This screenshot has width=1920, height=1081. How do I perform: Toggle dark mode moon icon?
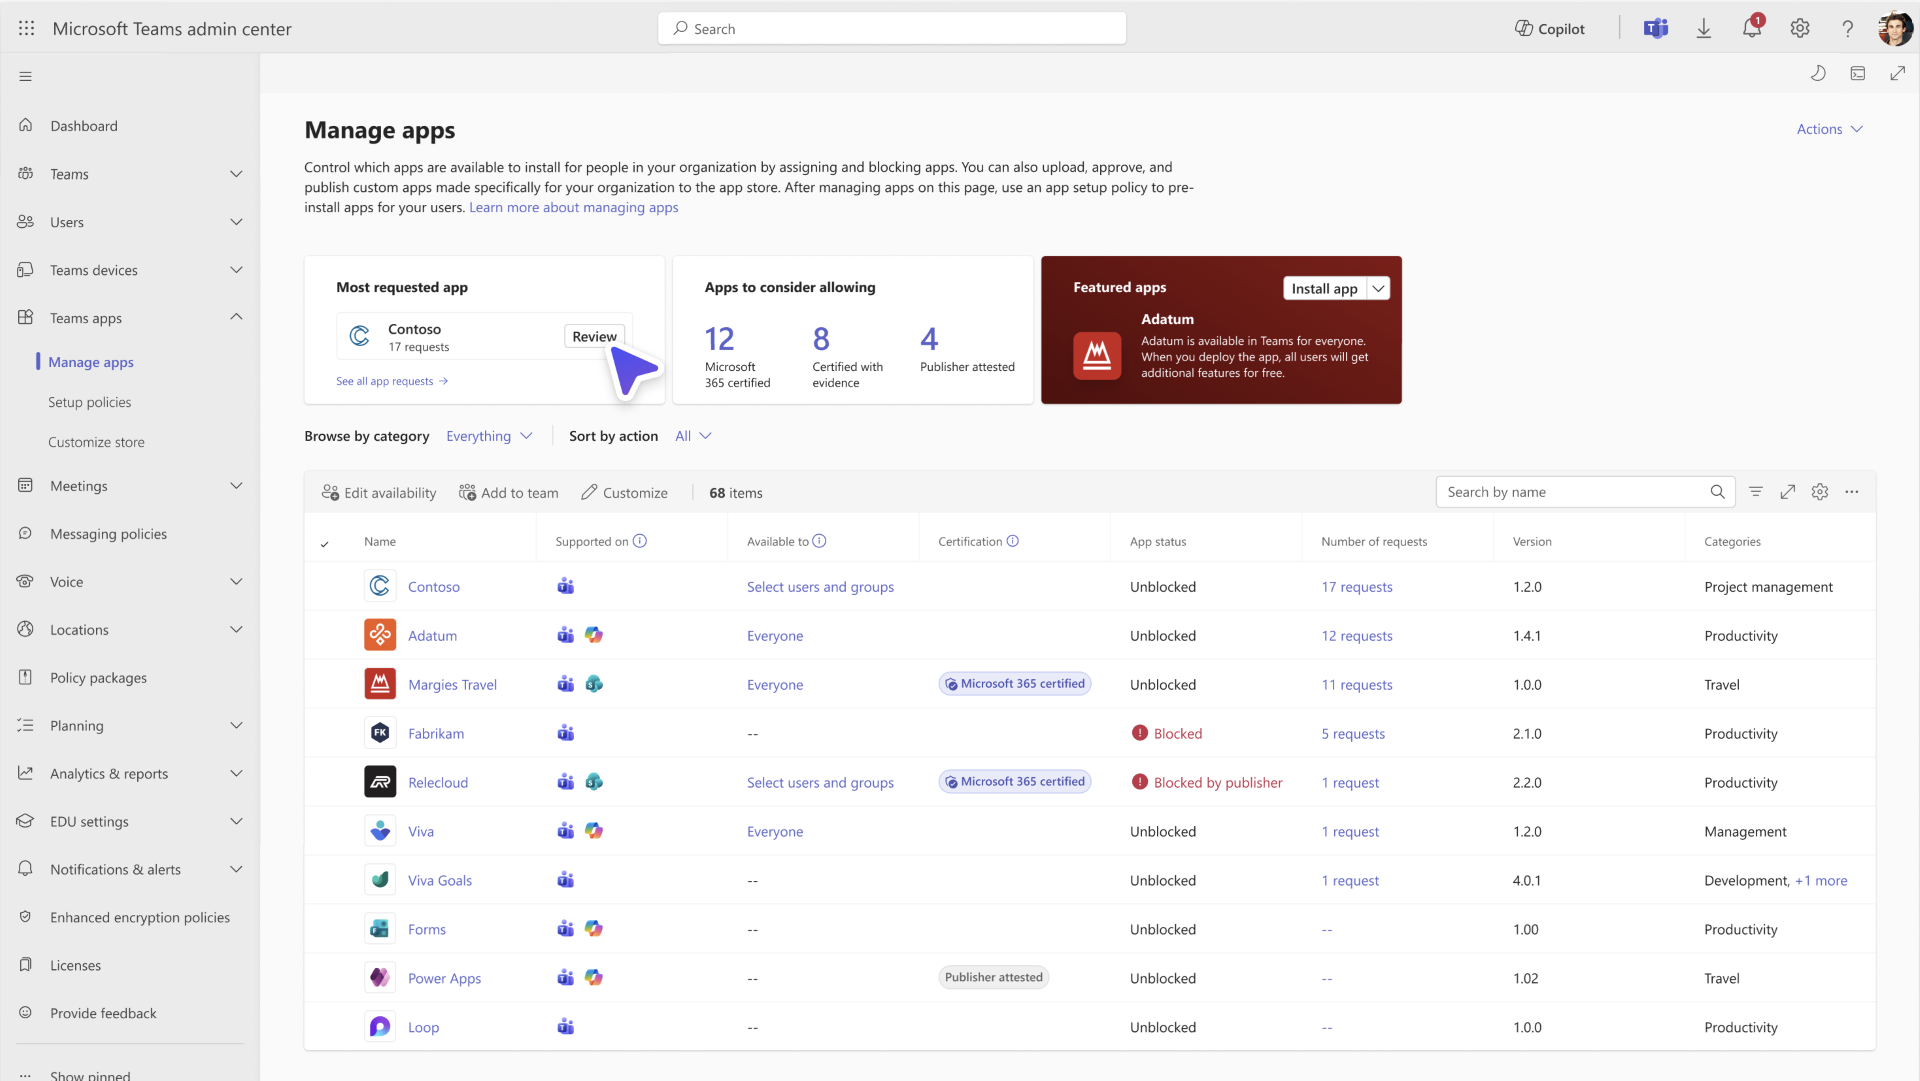pos(1818,73)
